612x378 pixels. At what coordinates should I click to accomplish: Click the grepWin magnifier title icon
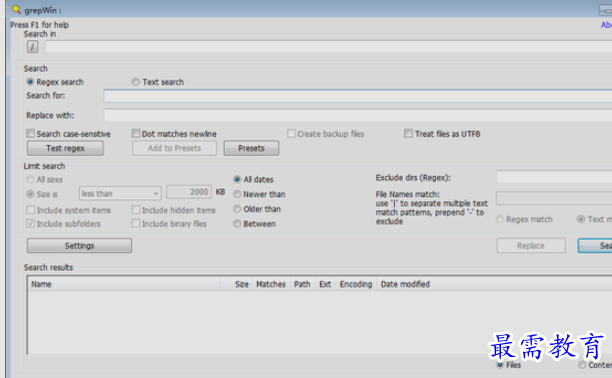[x=16, y=9]
